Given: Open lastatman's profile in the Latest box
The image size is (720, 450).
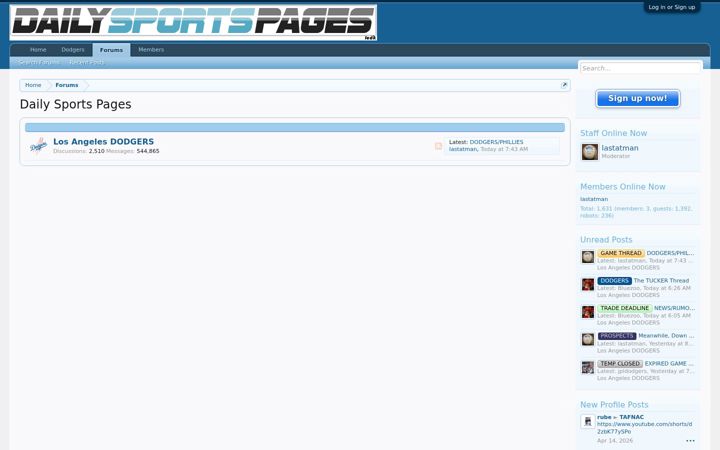Looking at the screenshot, I should click(463, 149).
